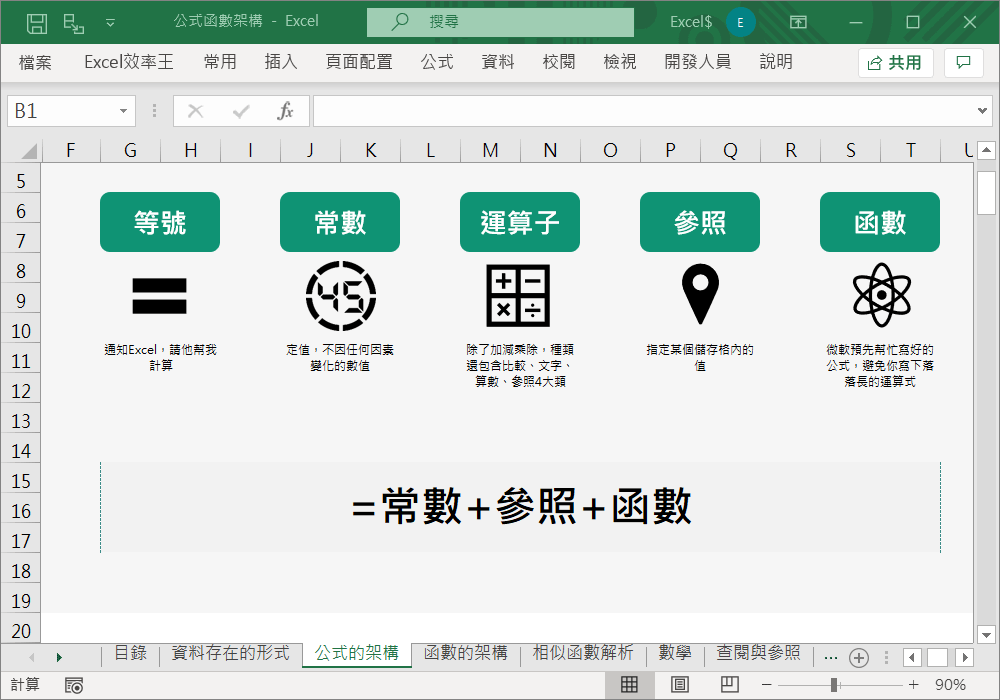The height and width of the screenshot is (700, 1000).
Task: Click the green 運算子 button shape
Action: tap(520, 222)
